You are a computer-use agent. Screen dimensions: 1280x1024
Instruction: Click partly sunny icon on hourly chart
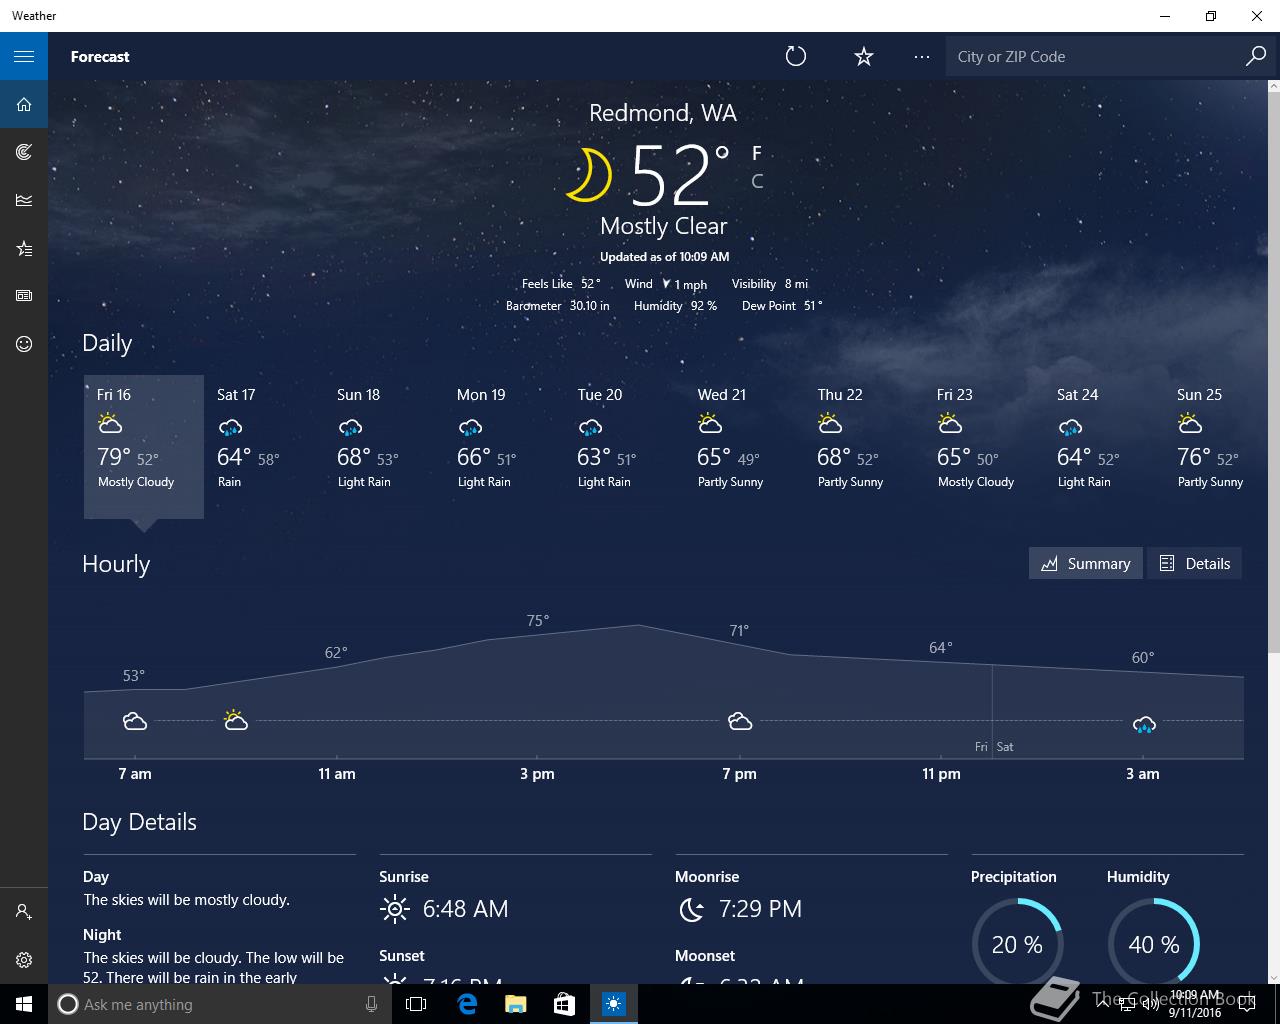tap(236, 720)
